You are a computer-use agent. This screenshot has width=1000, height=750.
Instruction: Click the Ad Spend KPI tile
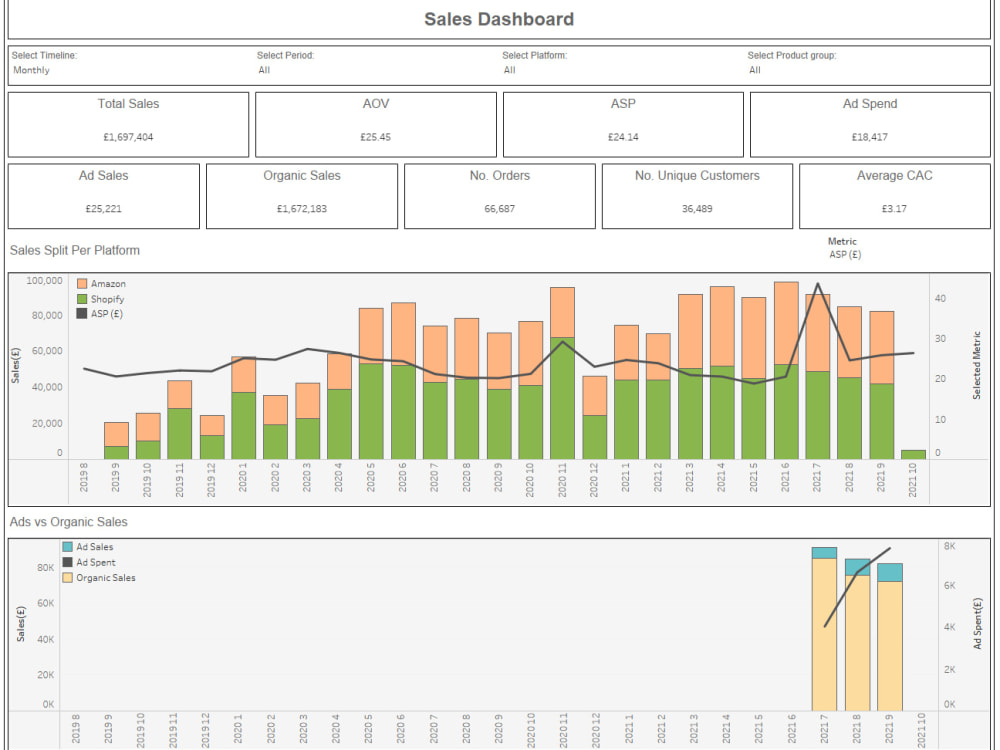pyautogui.click(x=868, y=124)
